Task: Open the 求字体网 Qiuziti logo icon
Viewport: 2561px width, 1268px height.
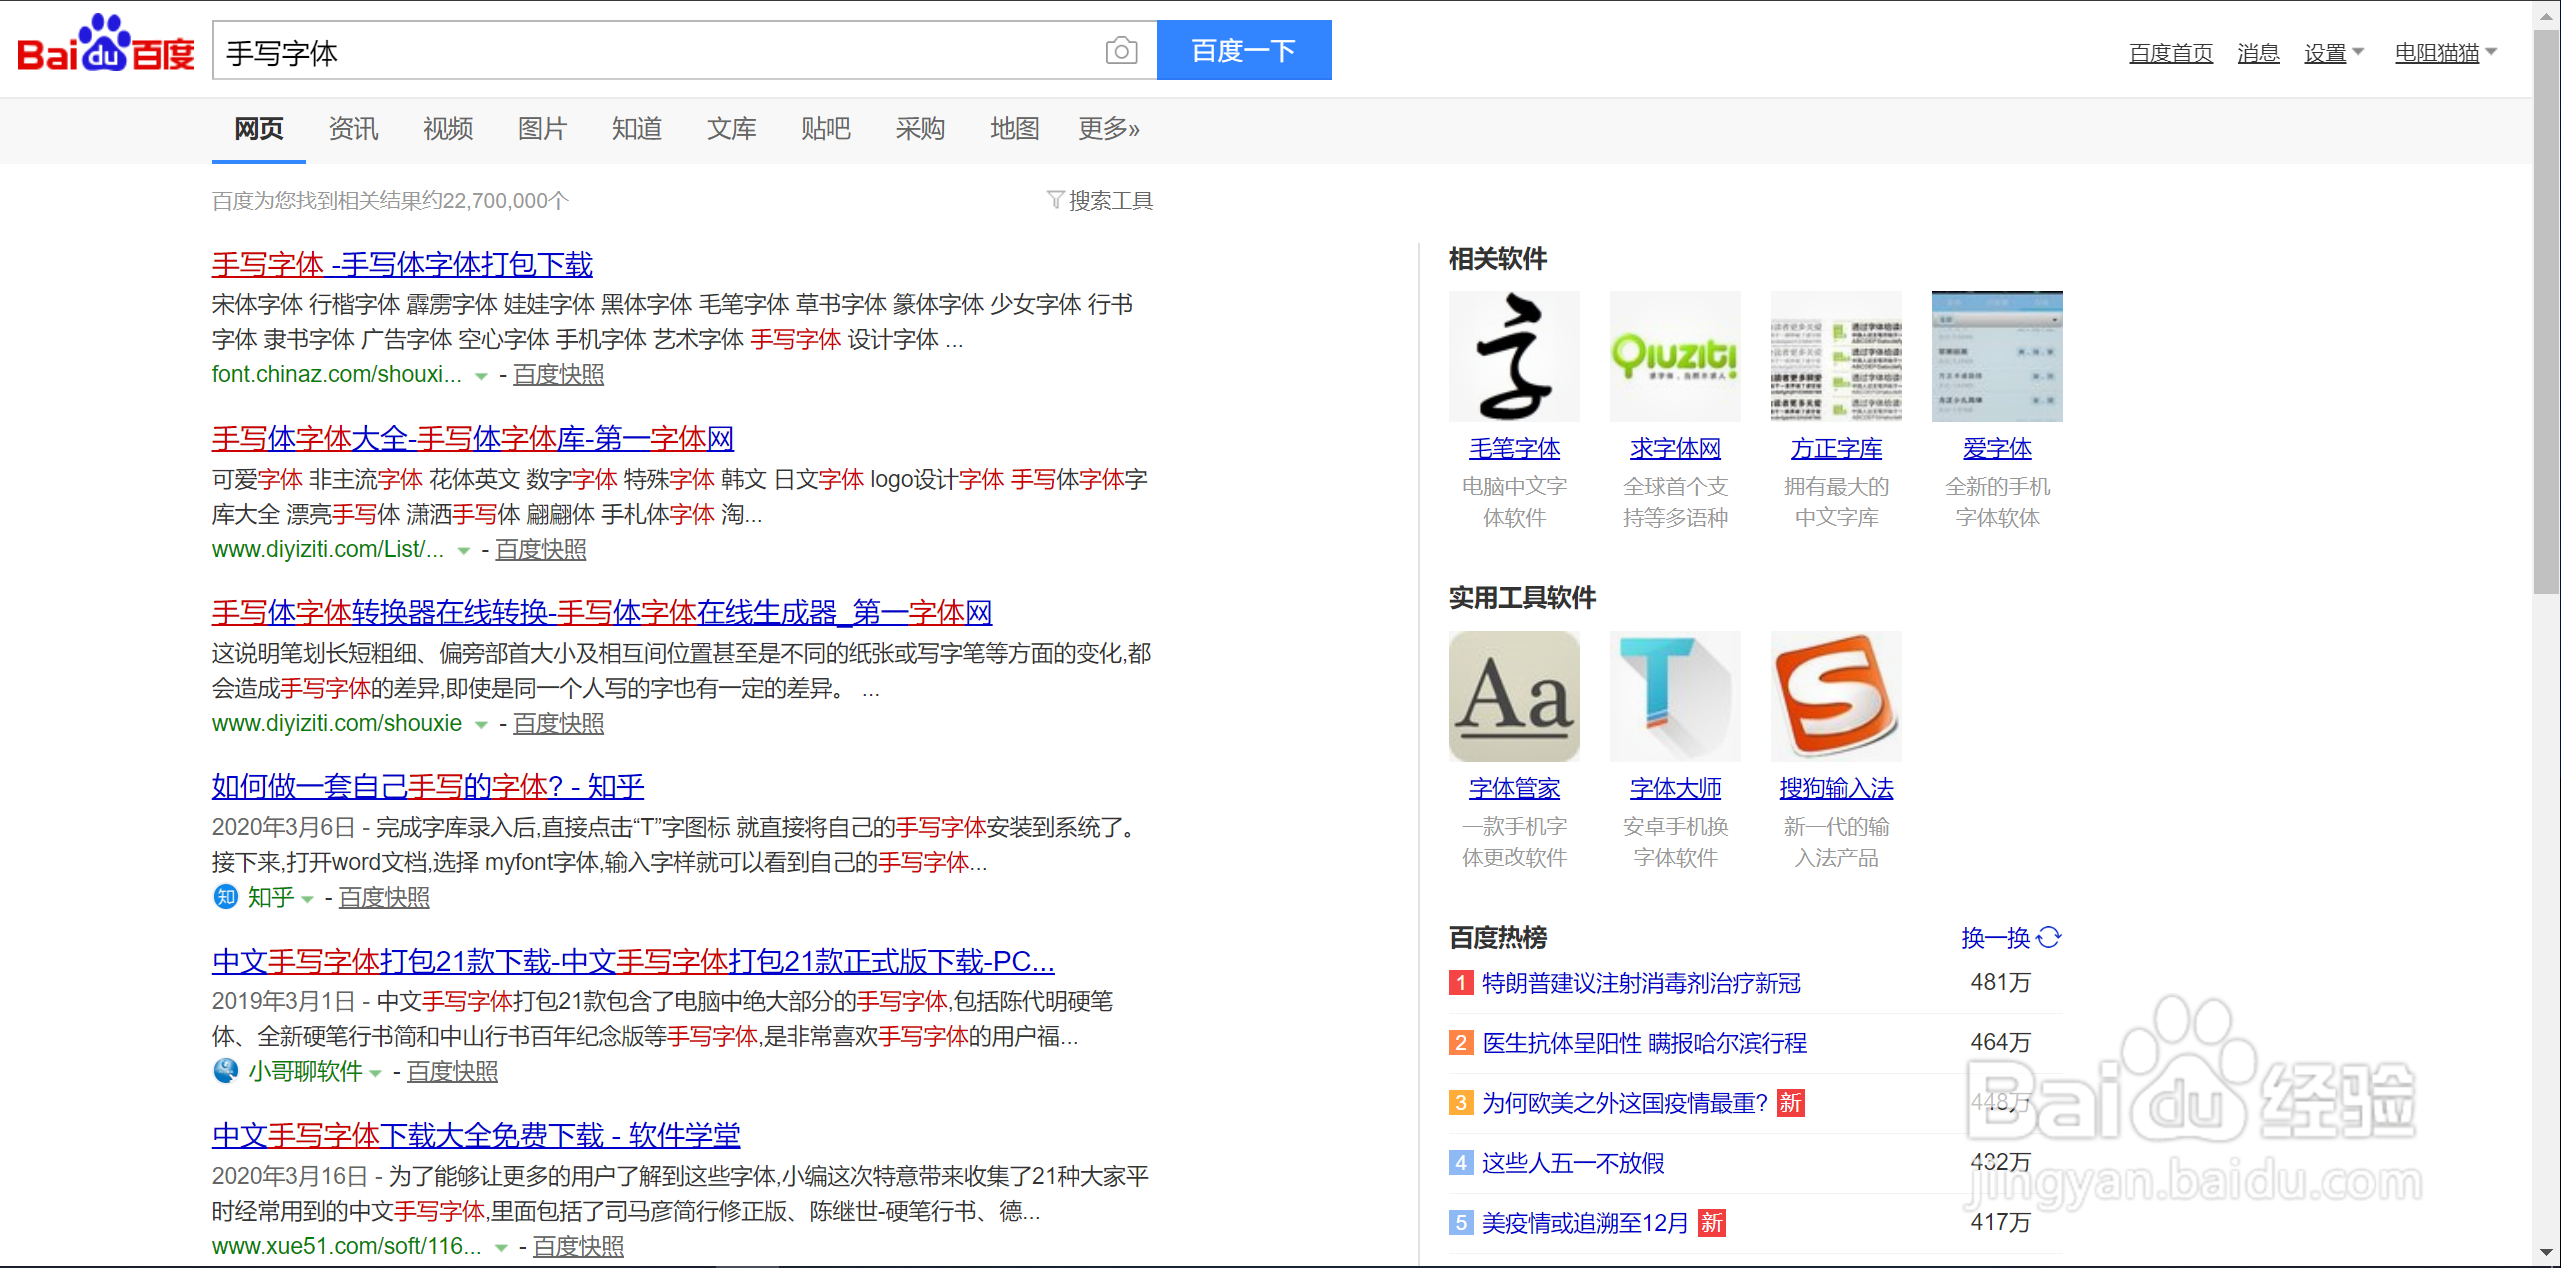Action: 1674,356
